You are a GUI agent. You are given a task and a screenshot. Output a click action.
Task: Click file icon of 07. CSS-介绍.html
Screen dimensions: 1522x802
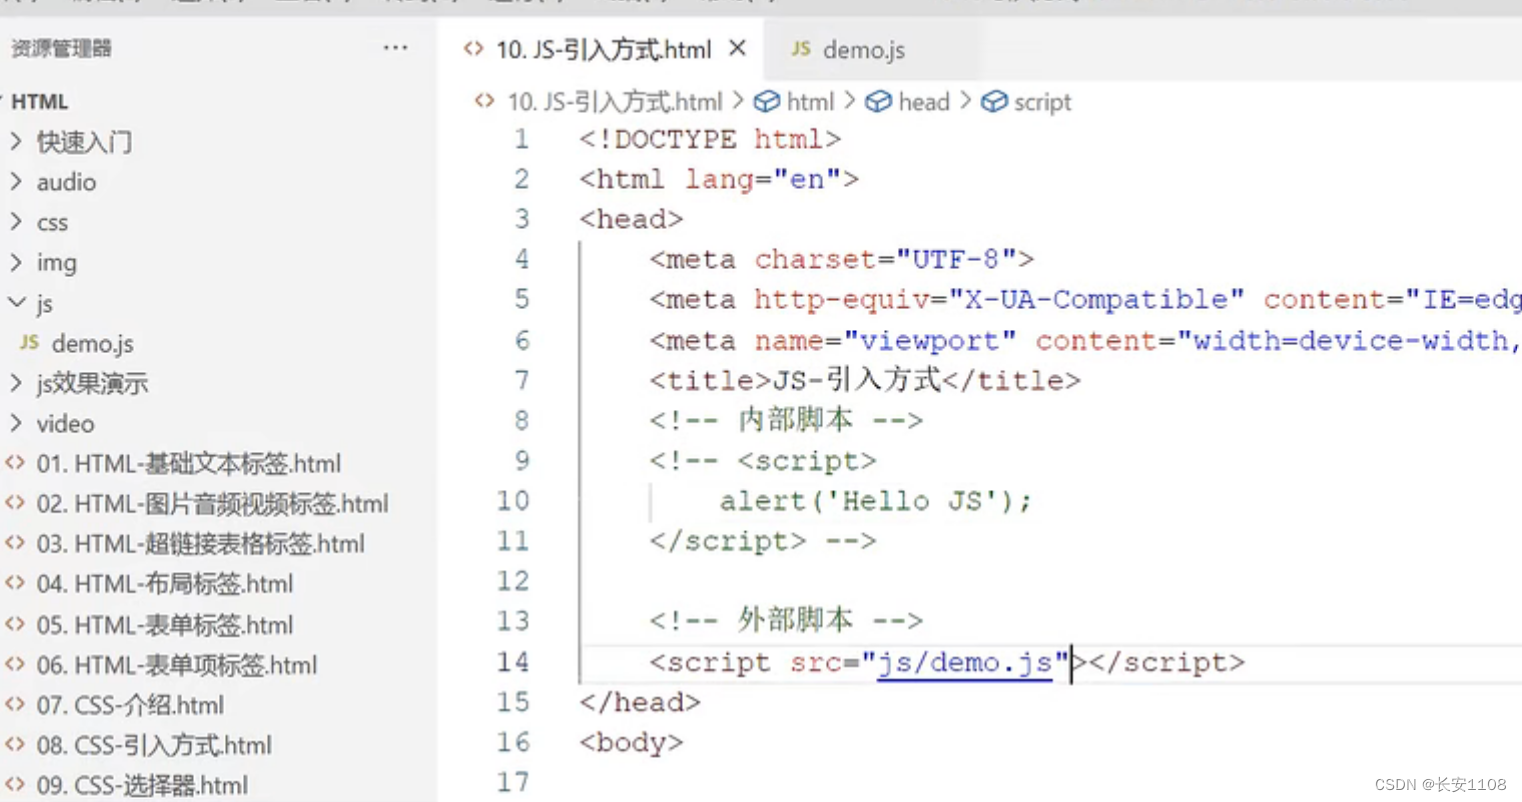pos(14,704)
